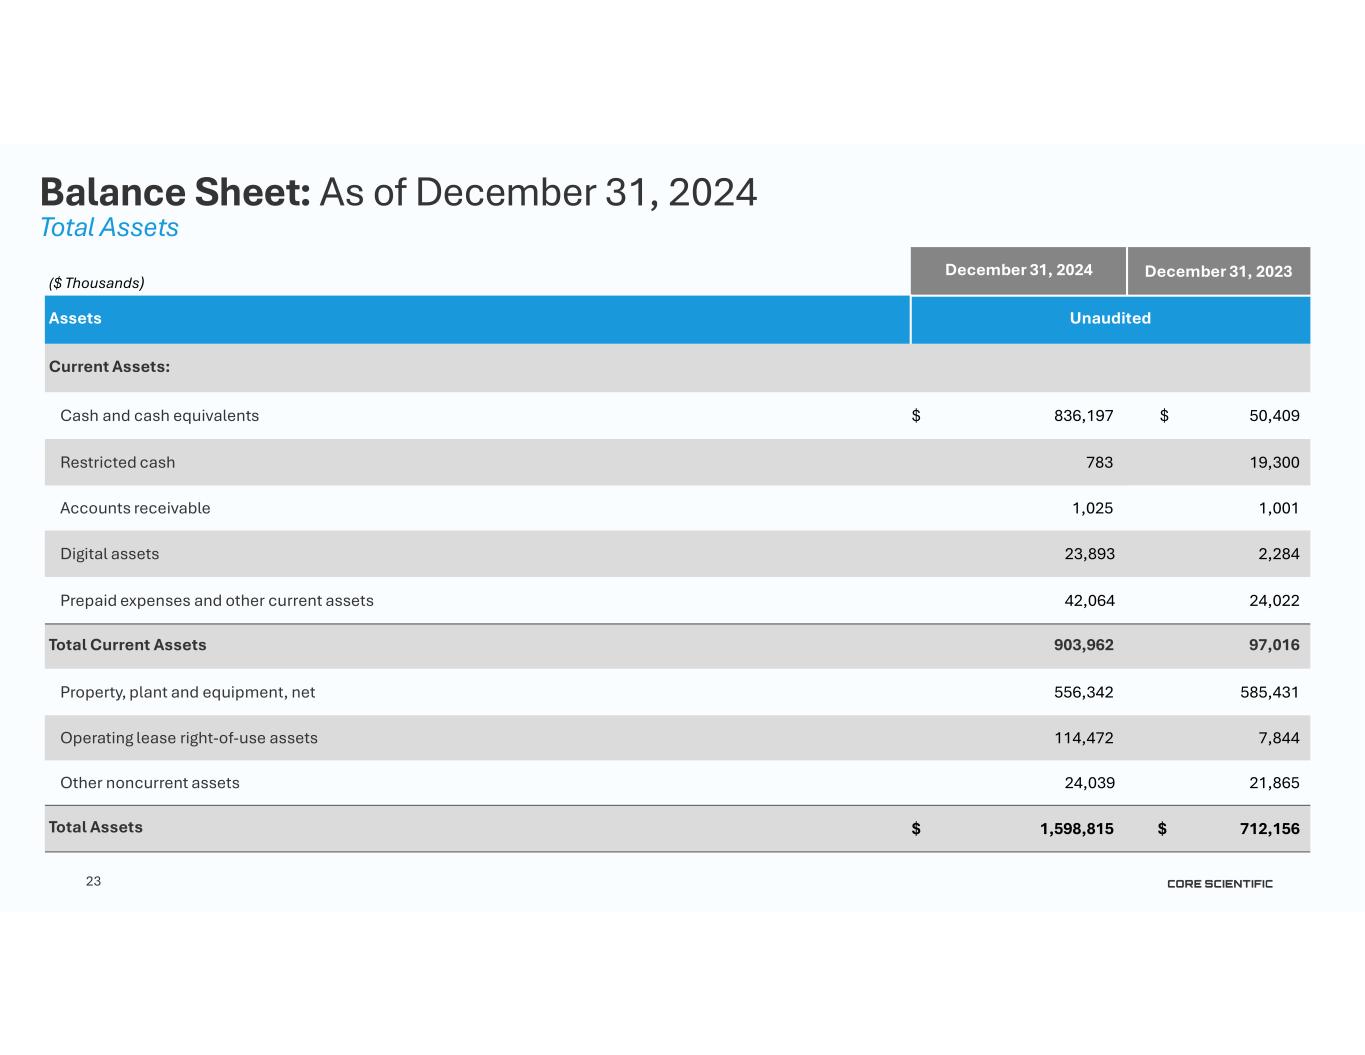
Task: Click the Digital assets value 23,893
Action: (x=1089, y=554)
